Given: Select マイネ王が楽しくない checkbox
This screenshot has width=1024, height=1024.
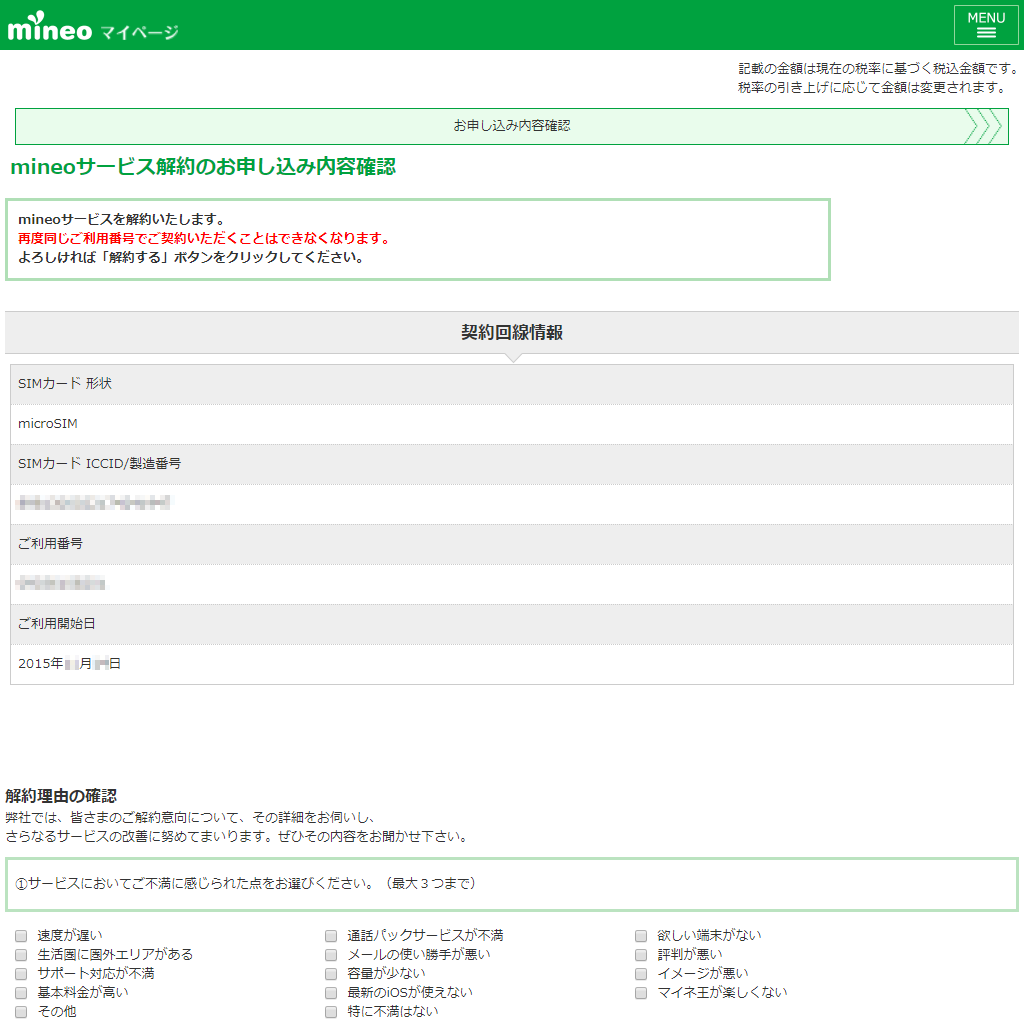Looking at the screenshot, I should pos(641,993).
